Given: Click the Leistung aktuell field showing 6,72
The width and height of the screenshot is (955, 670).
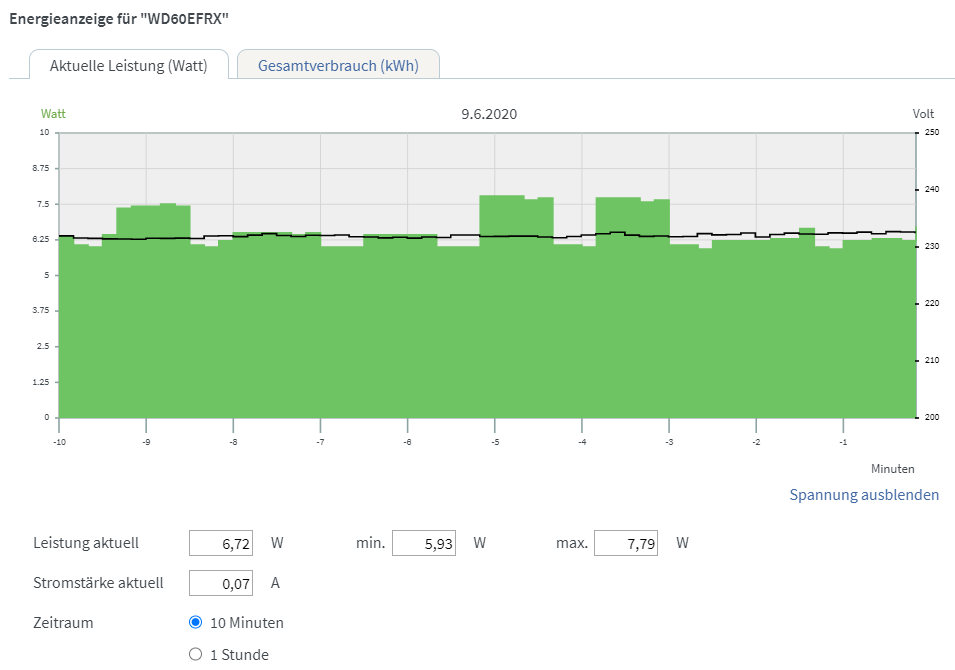Looking at the screenshot, I should pos(220,543).
